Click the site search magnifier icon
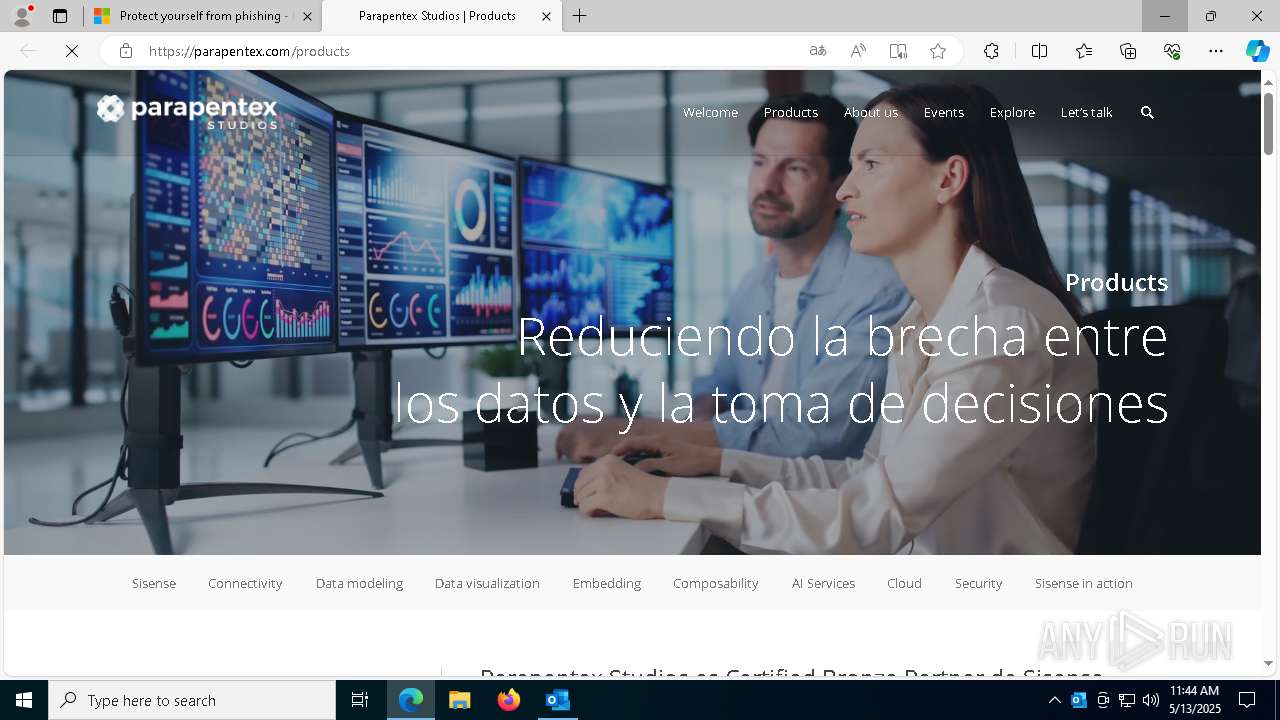 tap(1147, 113)
